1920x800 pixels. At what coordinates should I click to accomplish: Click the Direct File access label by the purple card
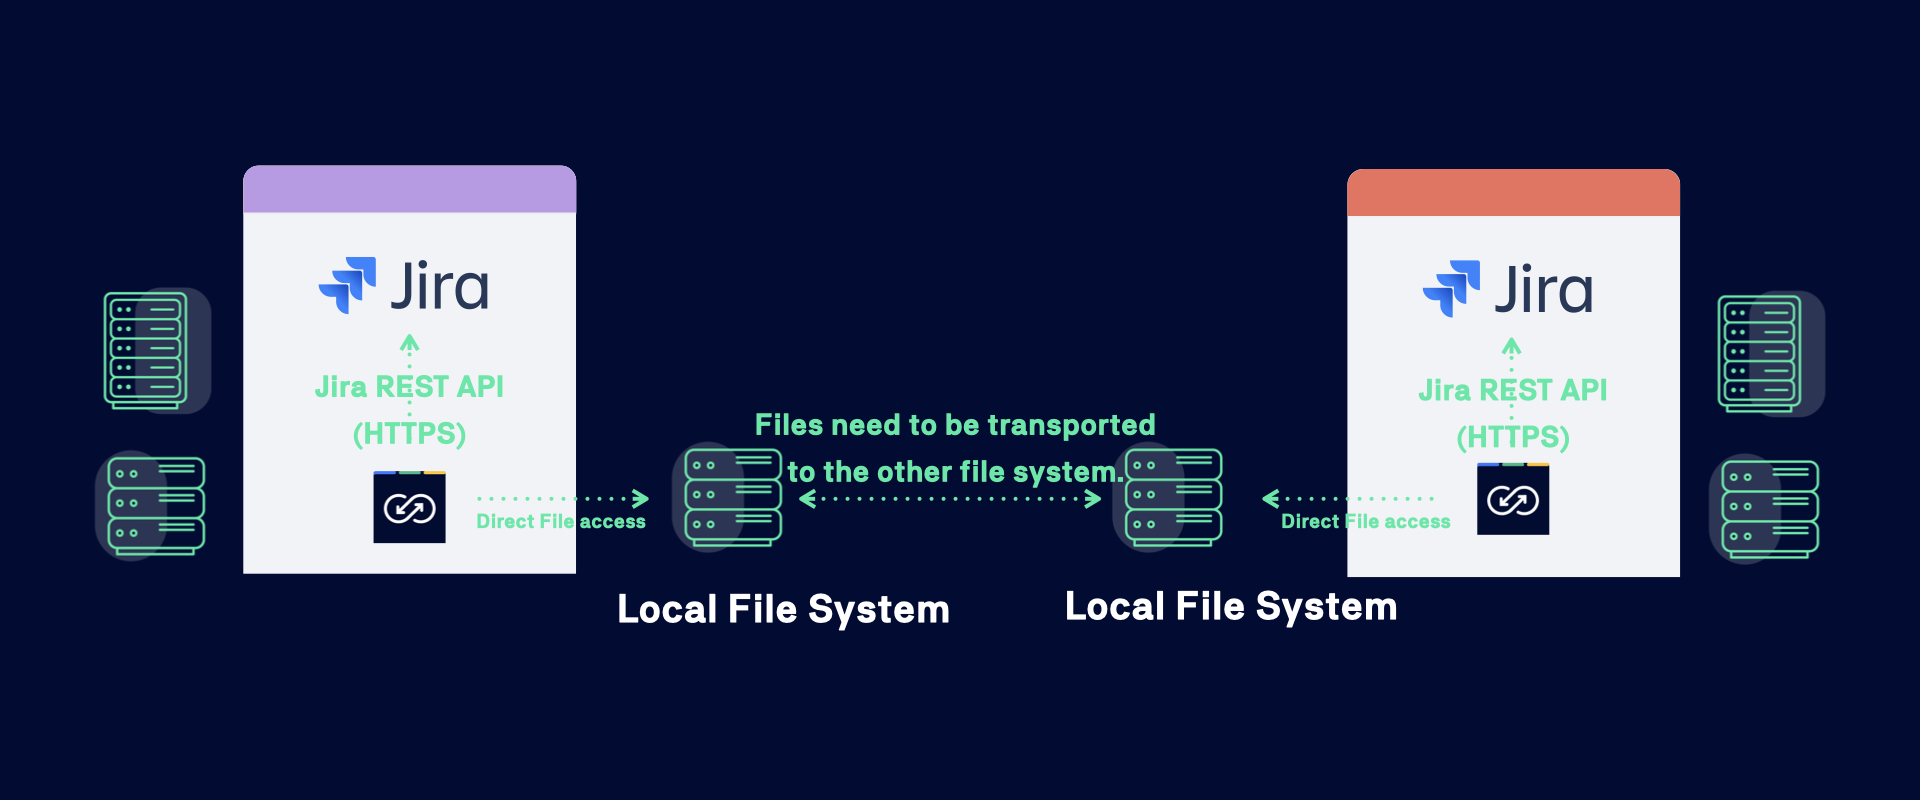(560, 522)
